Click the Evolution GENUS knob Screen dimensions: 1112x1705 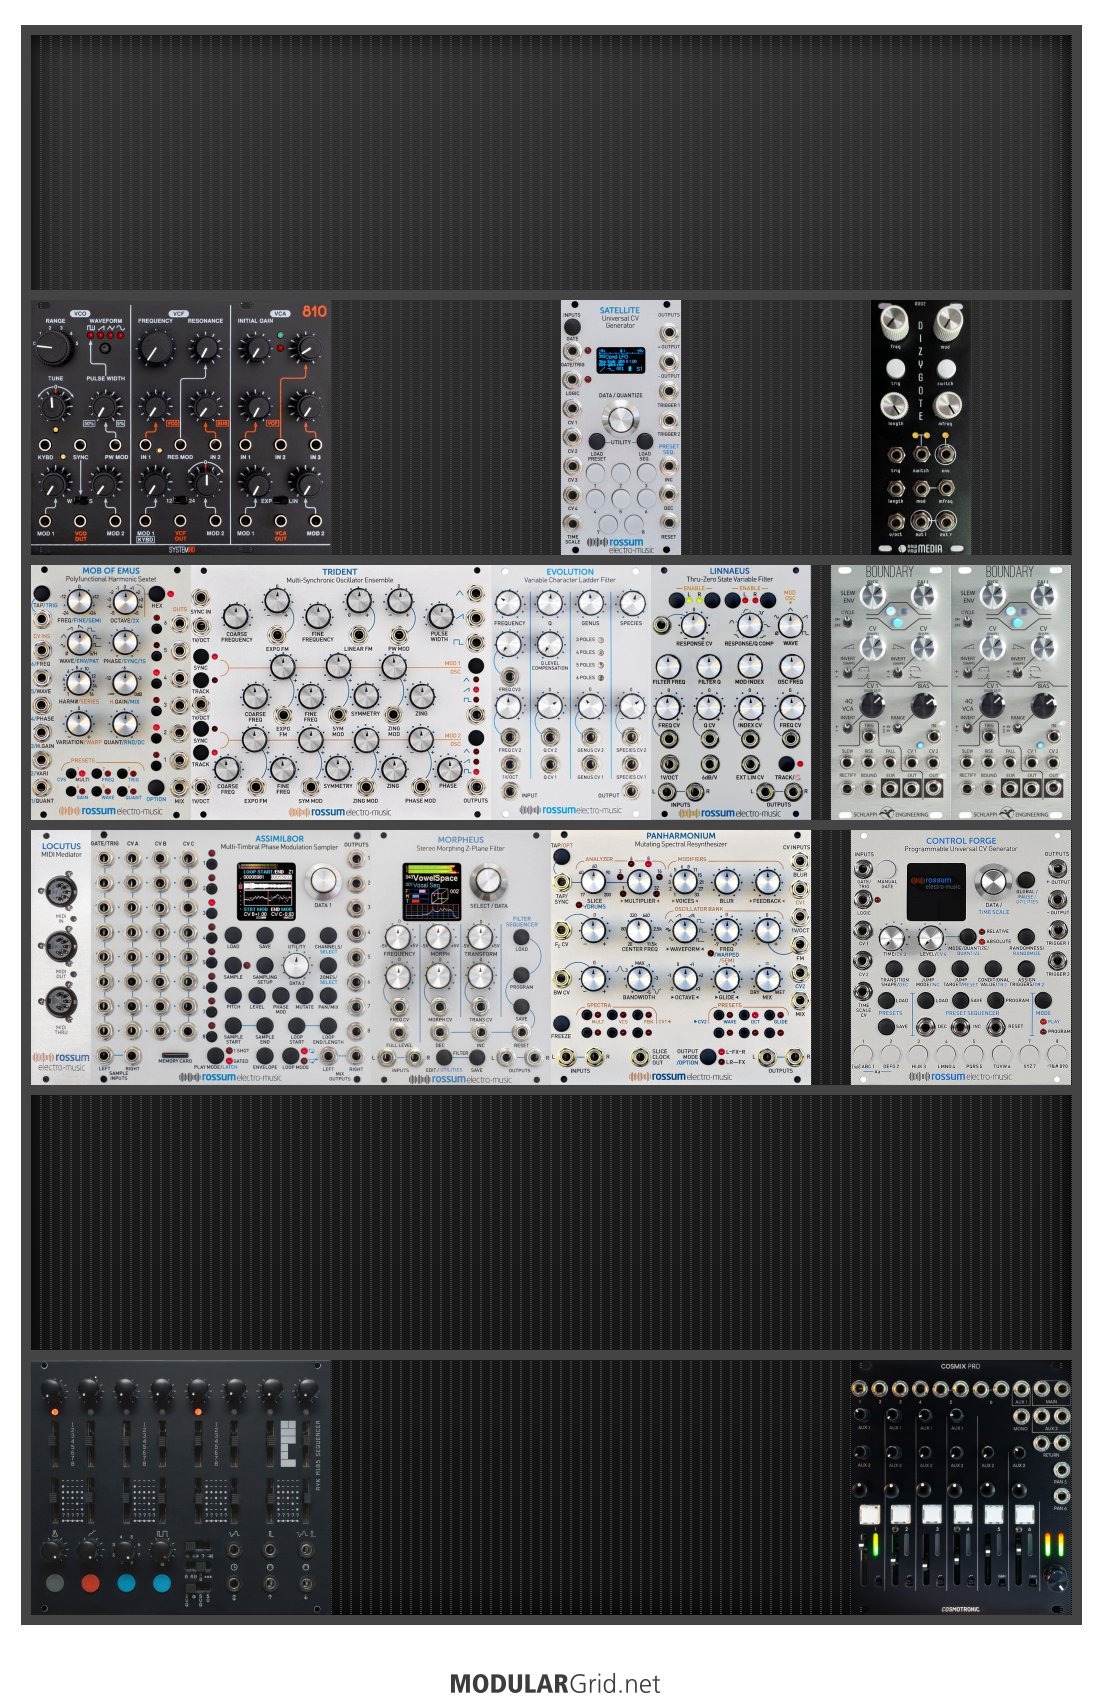tap(590, 603)
